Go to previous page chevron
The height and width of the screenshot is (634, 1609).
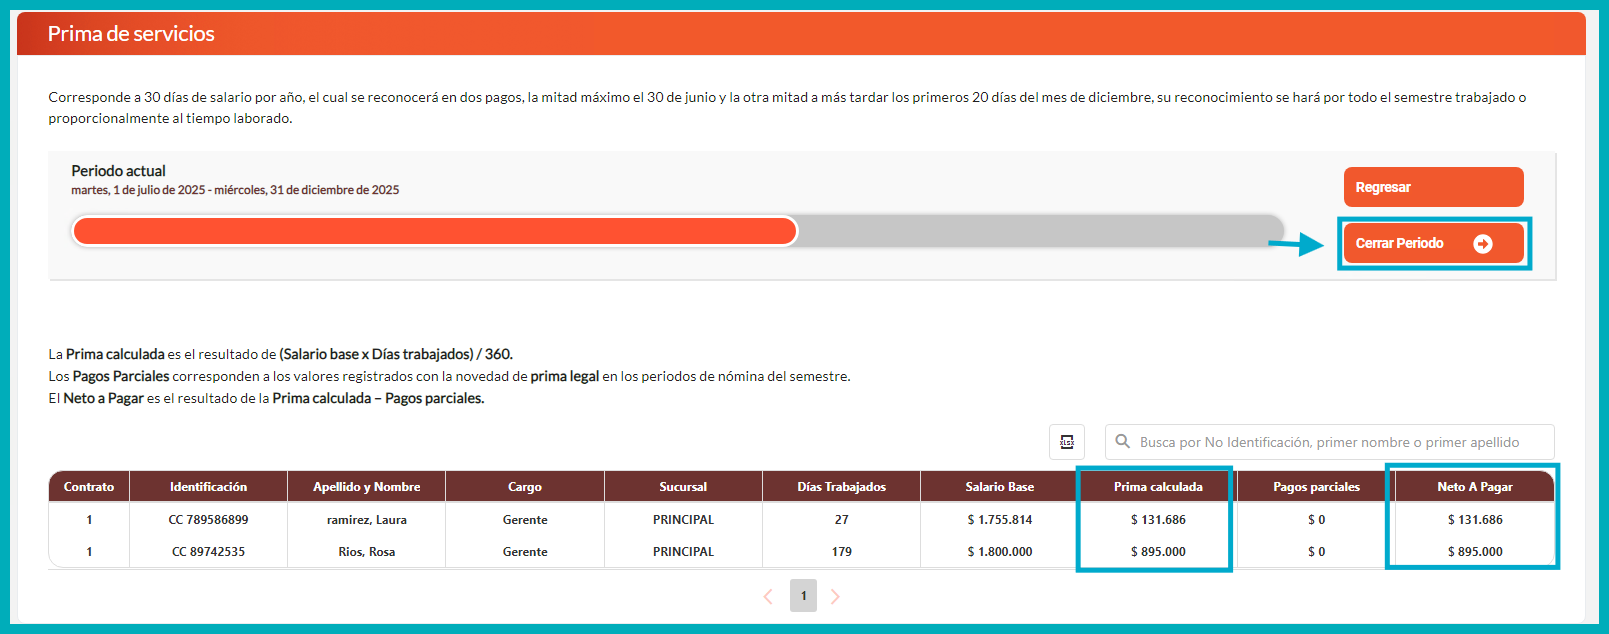click(768, 597)
